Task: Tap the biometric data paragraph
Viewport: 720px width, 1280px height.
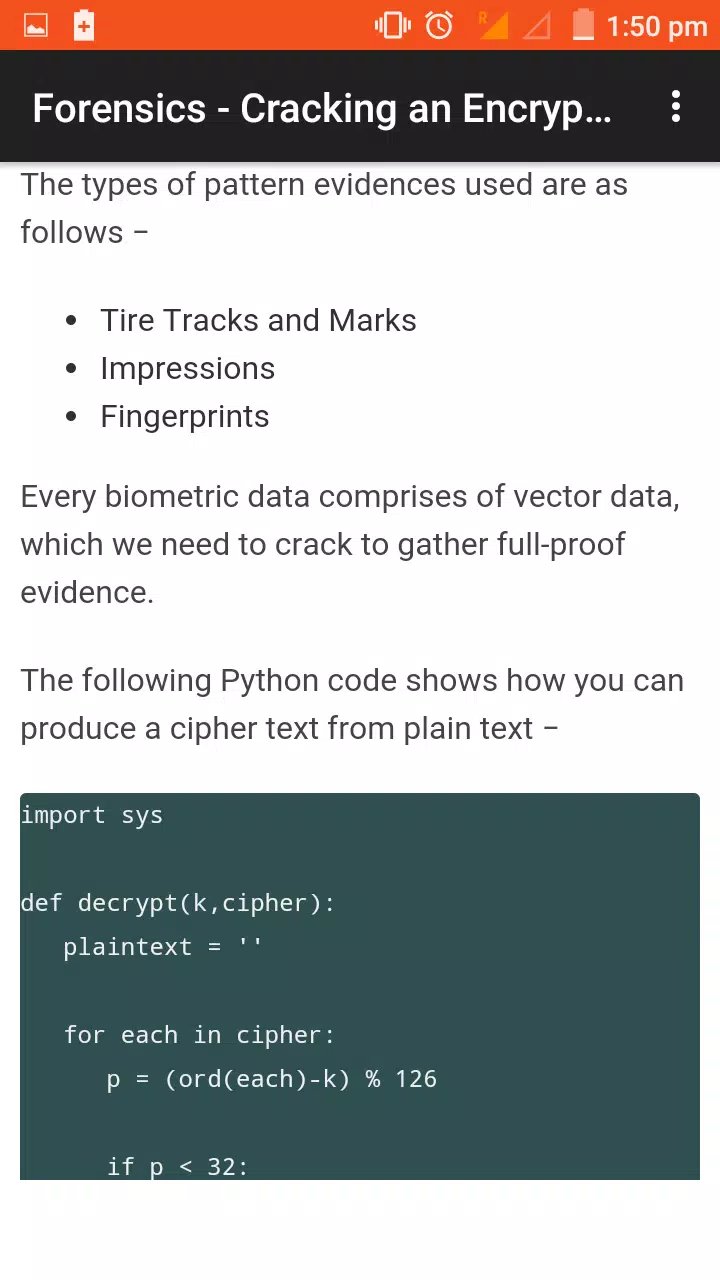Action: coord(350,544)
